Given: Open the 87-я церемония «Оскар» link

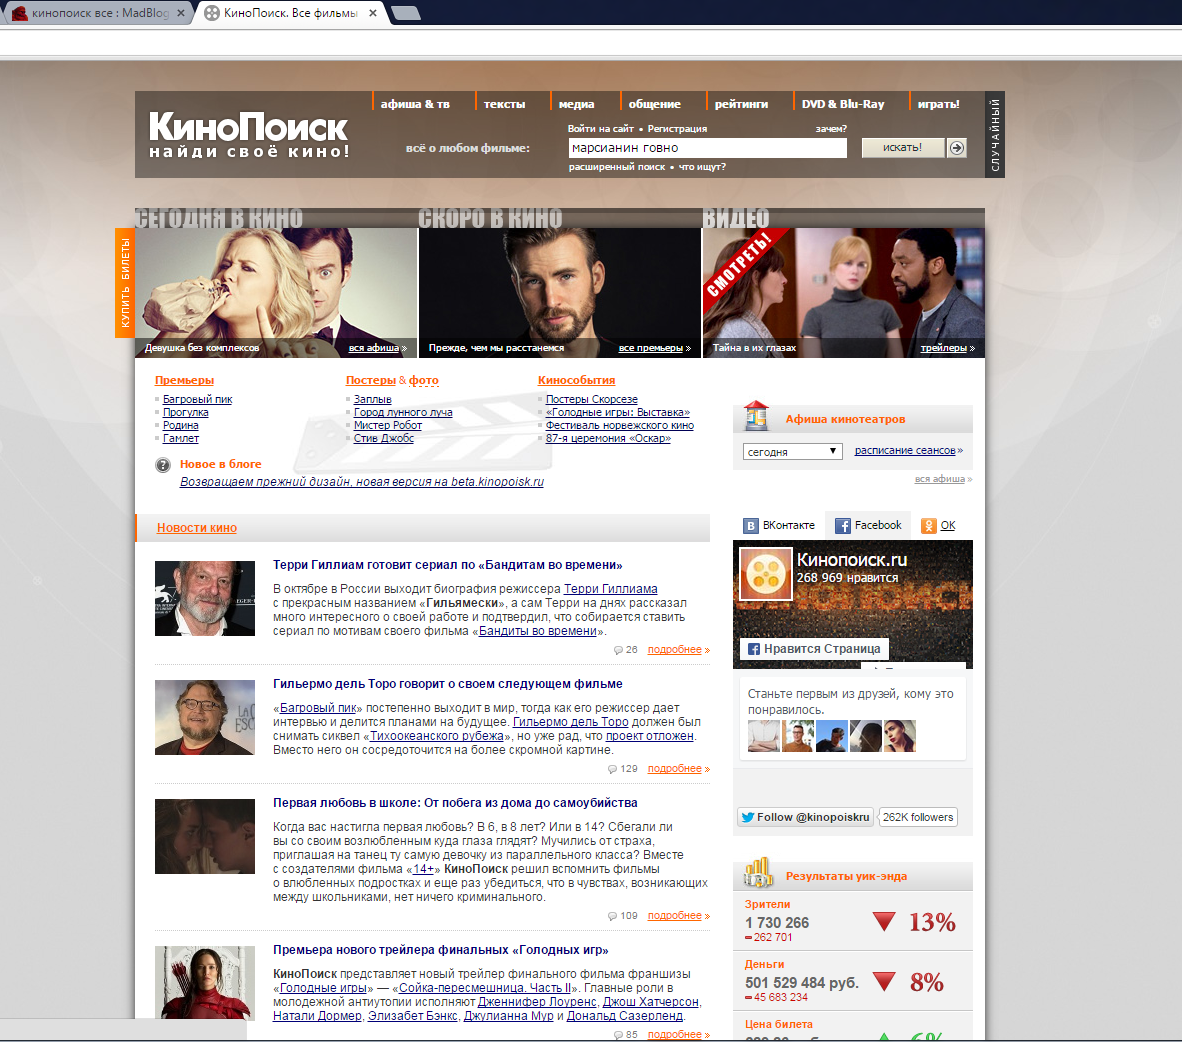Looking at the screenshot, I should coord(608,438).
